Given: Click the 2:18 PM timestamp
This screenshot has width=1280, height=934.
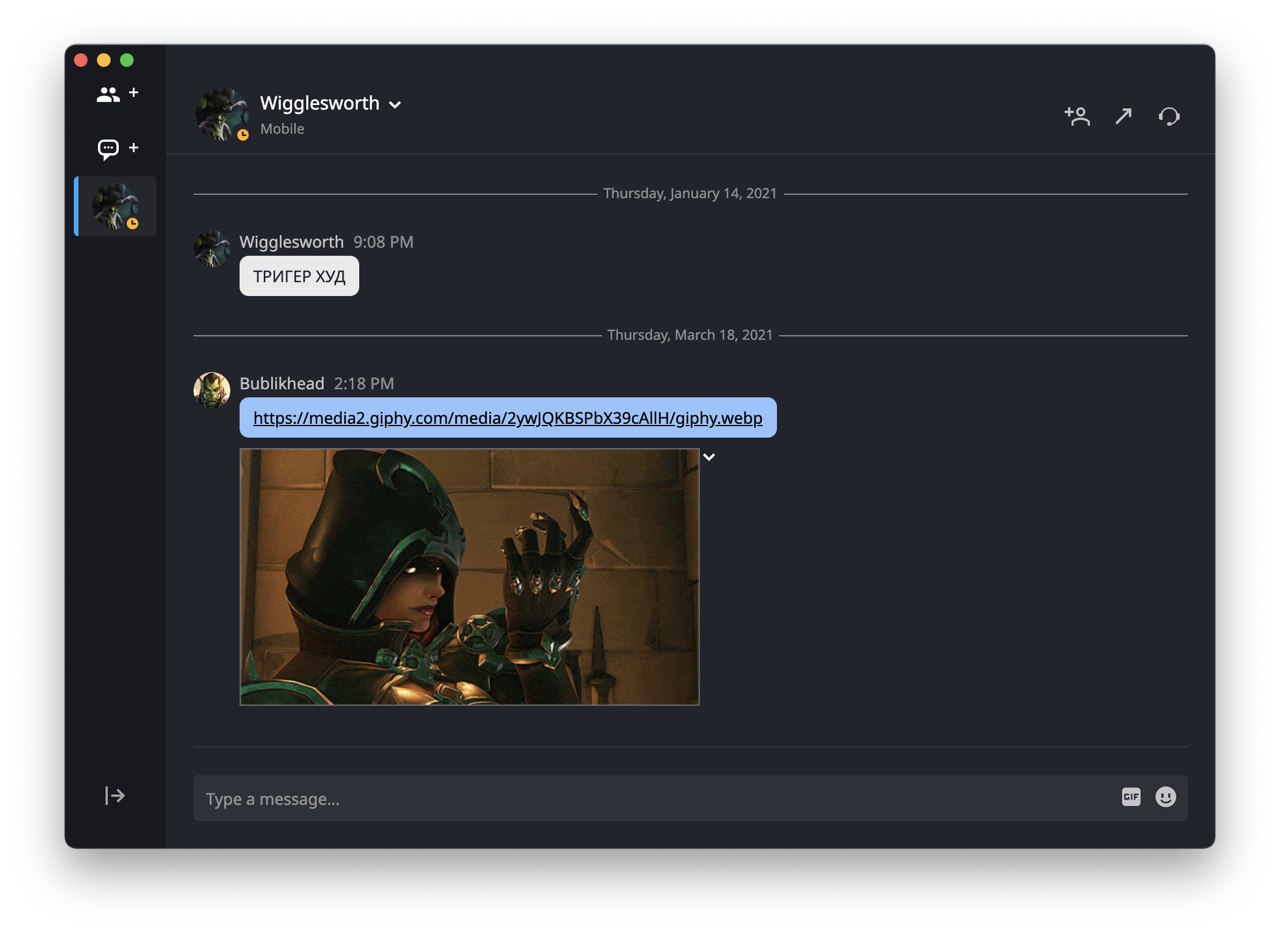Looking at the screenshot, I should (x=364, y=384).
